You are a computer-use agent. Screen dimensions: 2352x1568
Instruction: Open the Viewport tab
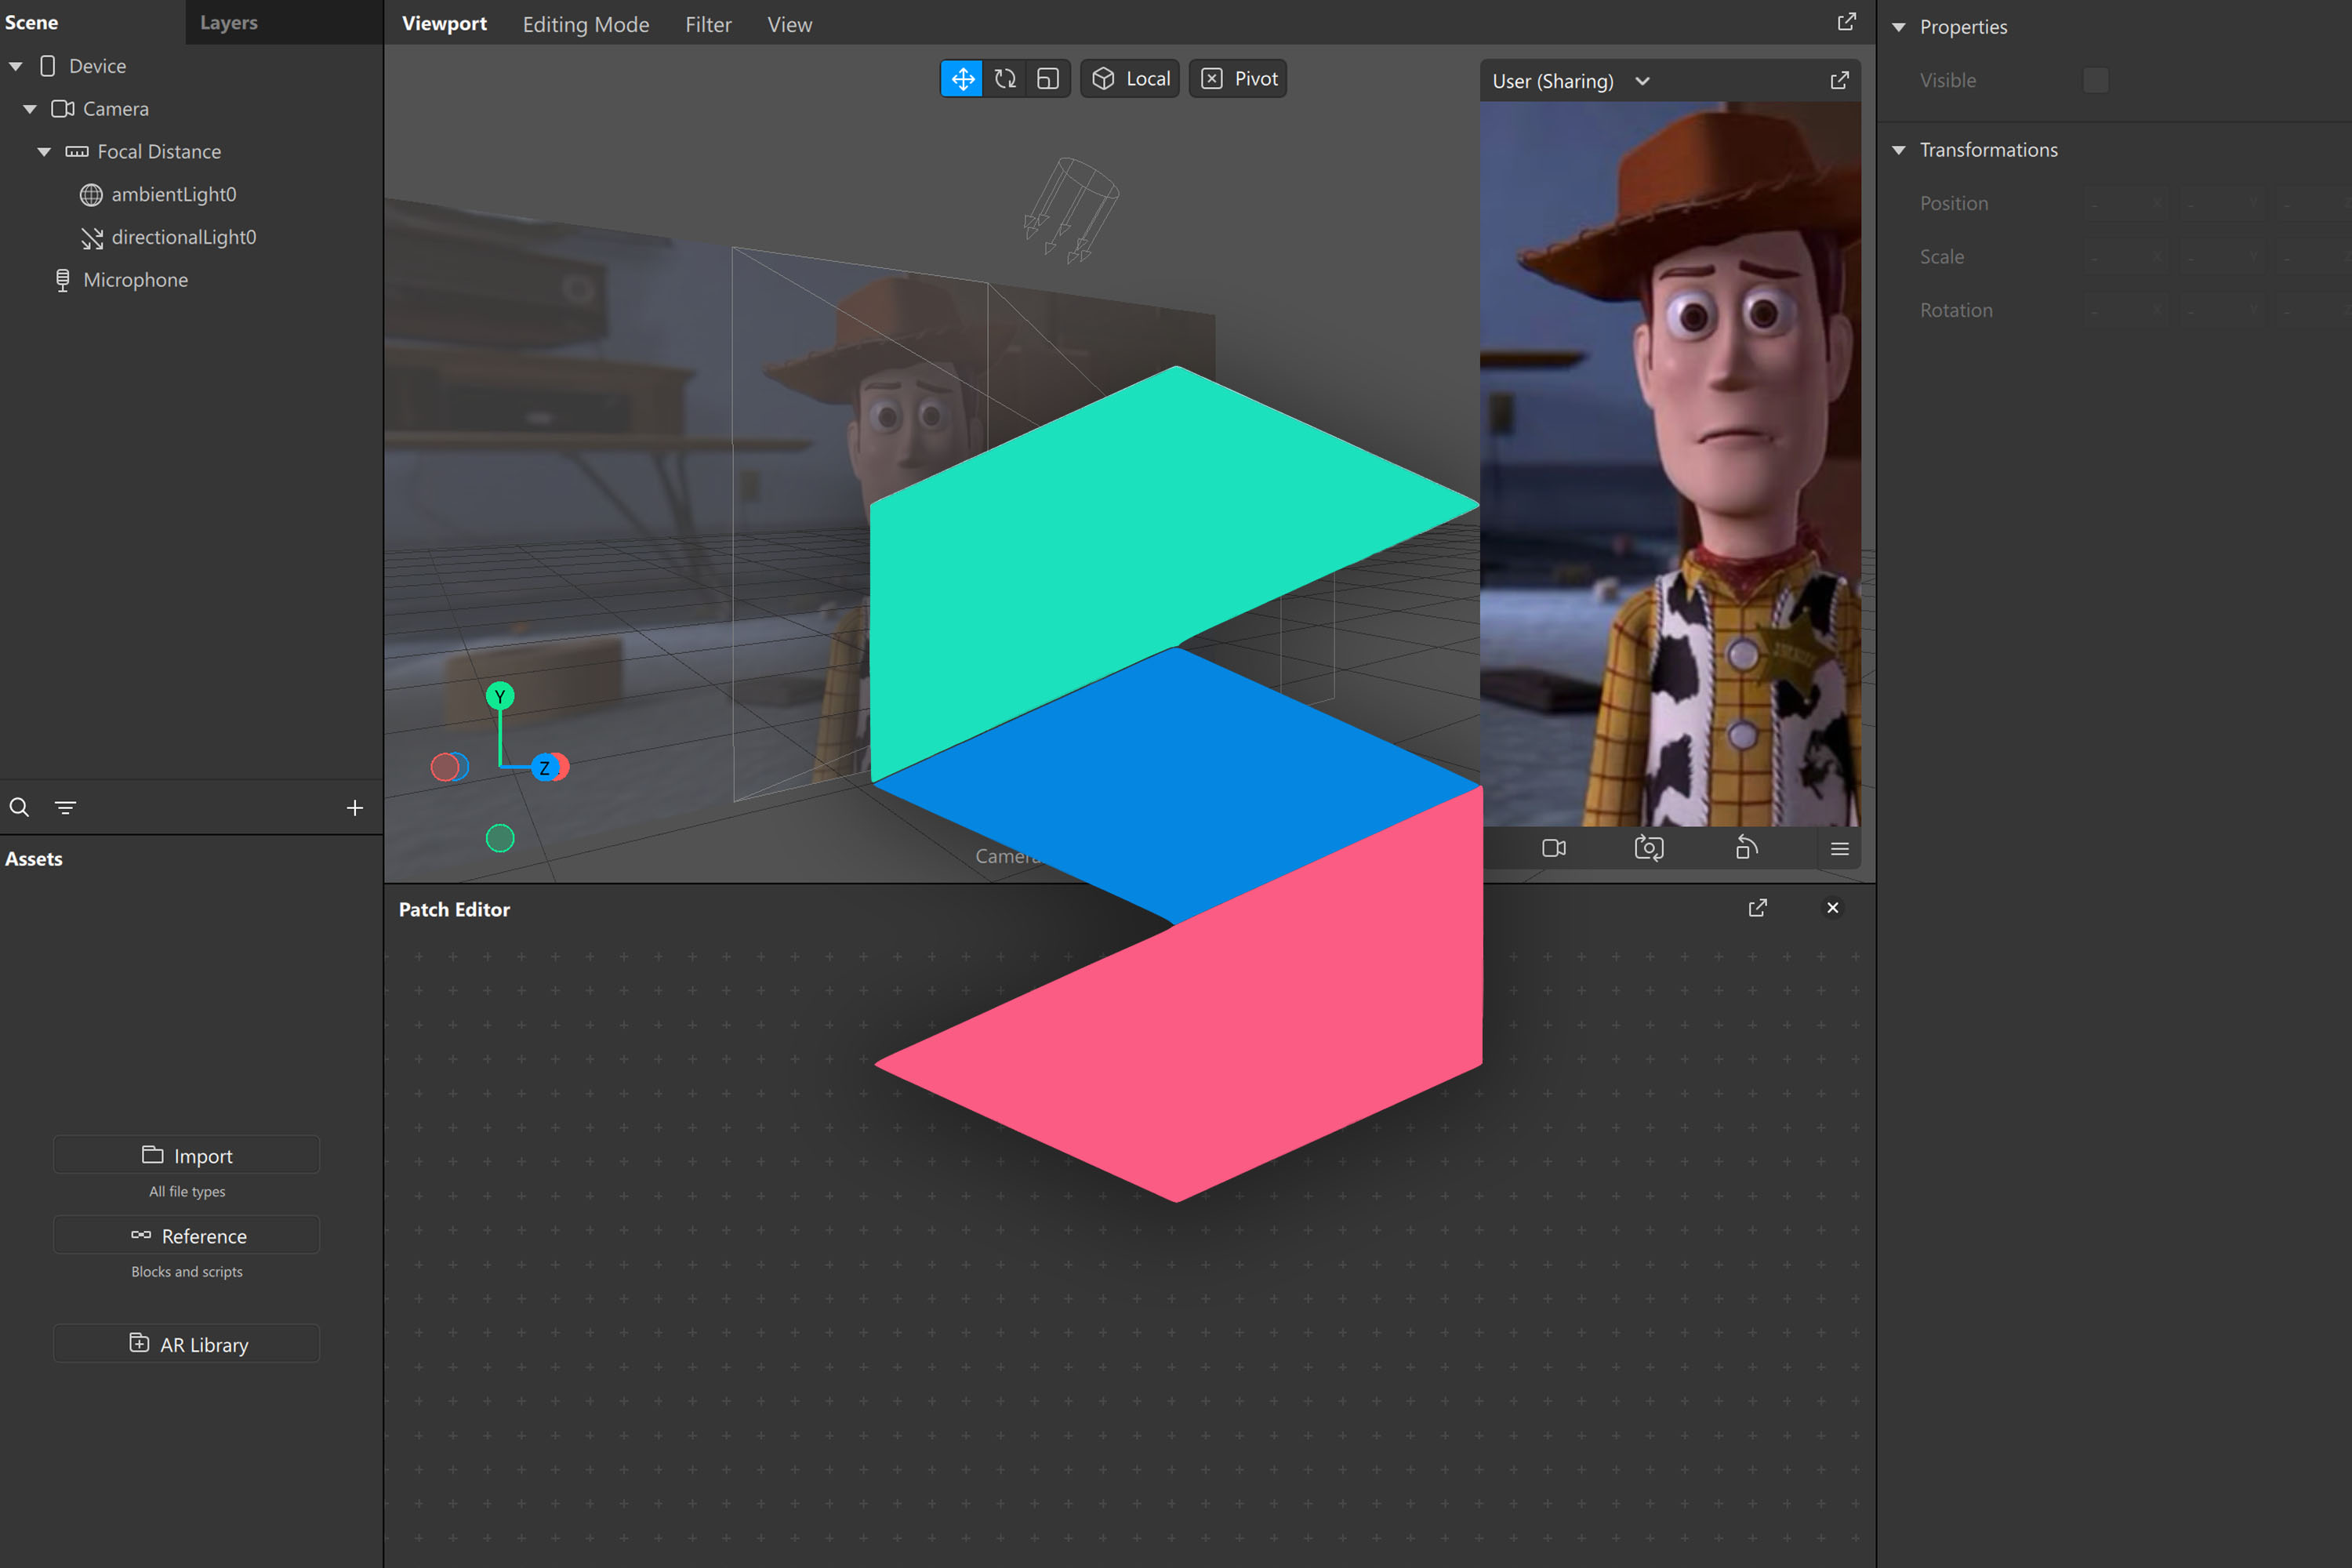point(444,23)
